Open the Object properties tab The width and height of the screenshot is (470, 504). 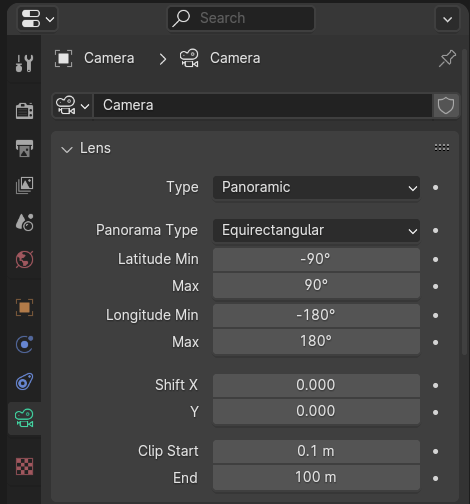(x=24, y=307)
